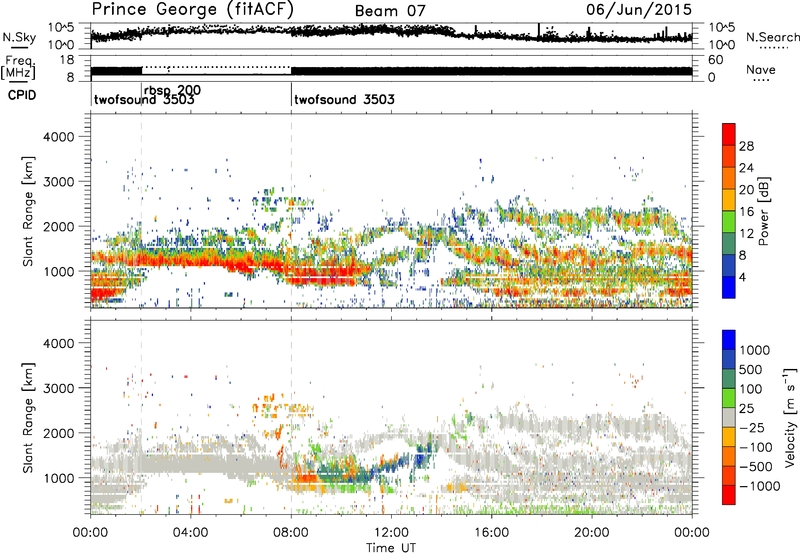Select the '4000' tick in the power panel
800x554 pixels.
58,137
